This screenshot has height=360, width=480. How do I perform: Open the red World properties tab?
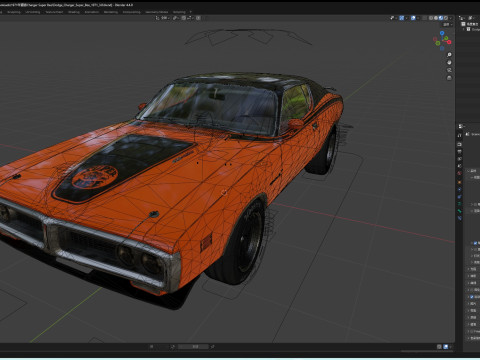pyautogui.click(x=459, y=173)
